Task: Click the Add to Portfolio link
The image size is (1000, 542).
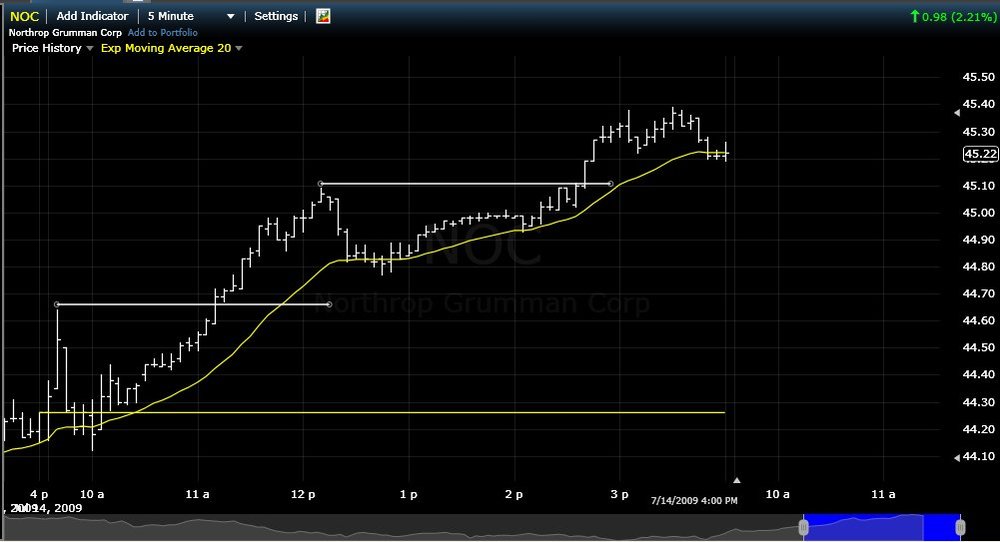Action: [163, 33]
